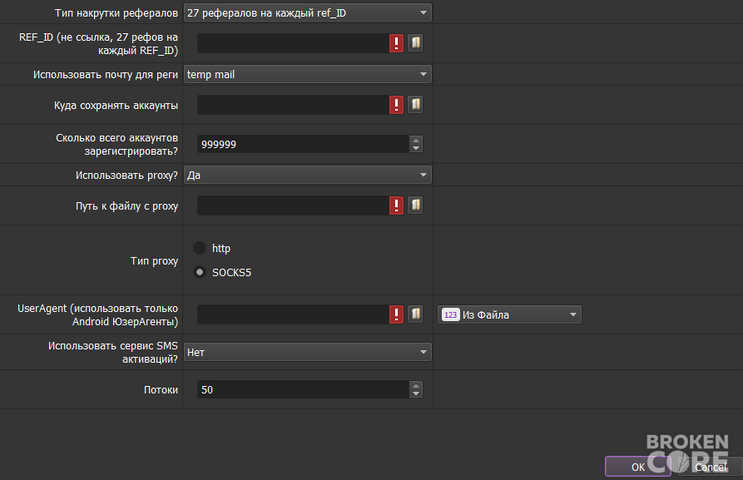The height and width of the screenshot is (480, 743).
Task: Select http proxy type
Action: click(199, 248)
